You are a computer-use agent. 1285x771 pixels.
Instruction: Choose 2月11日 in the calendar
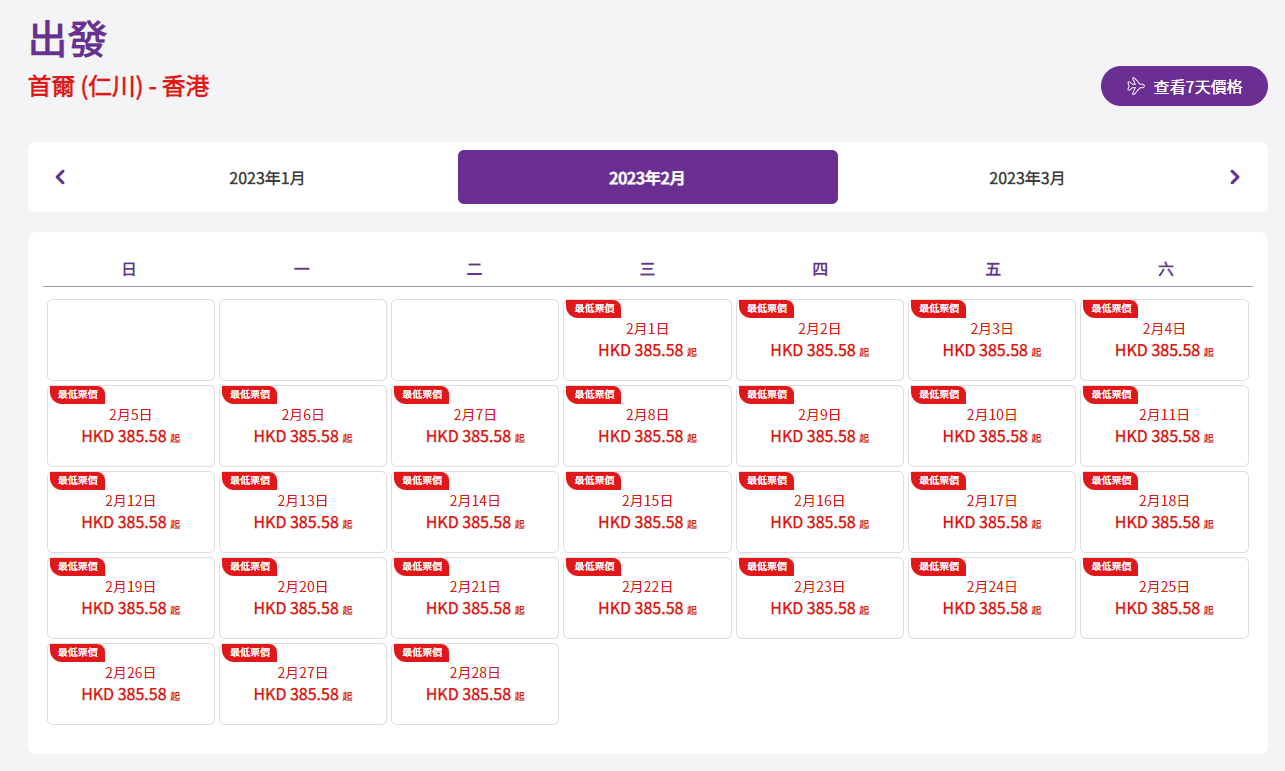pos(1164,426)
